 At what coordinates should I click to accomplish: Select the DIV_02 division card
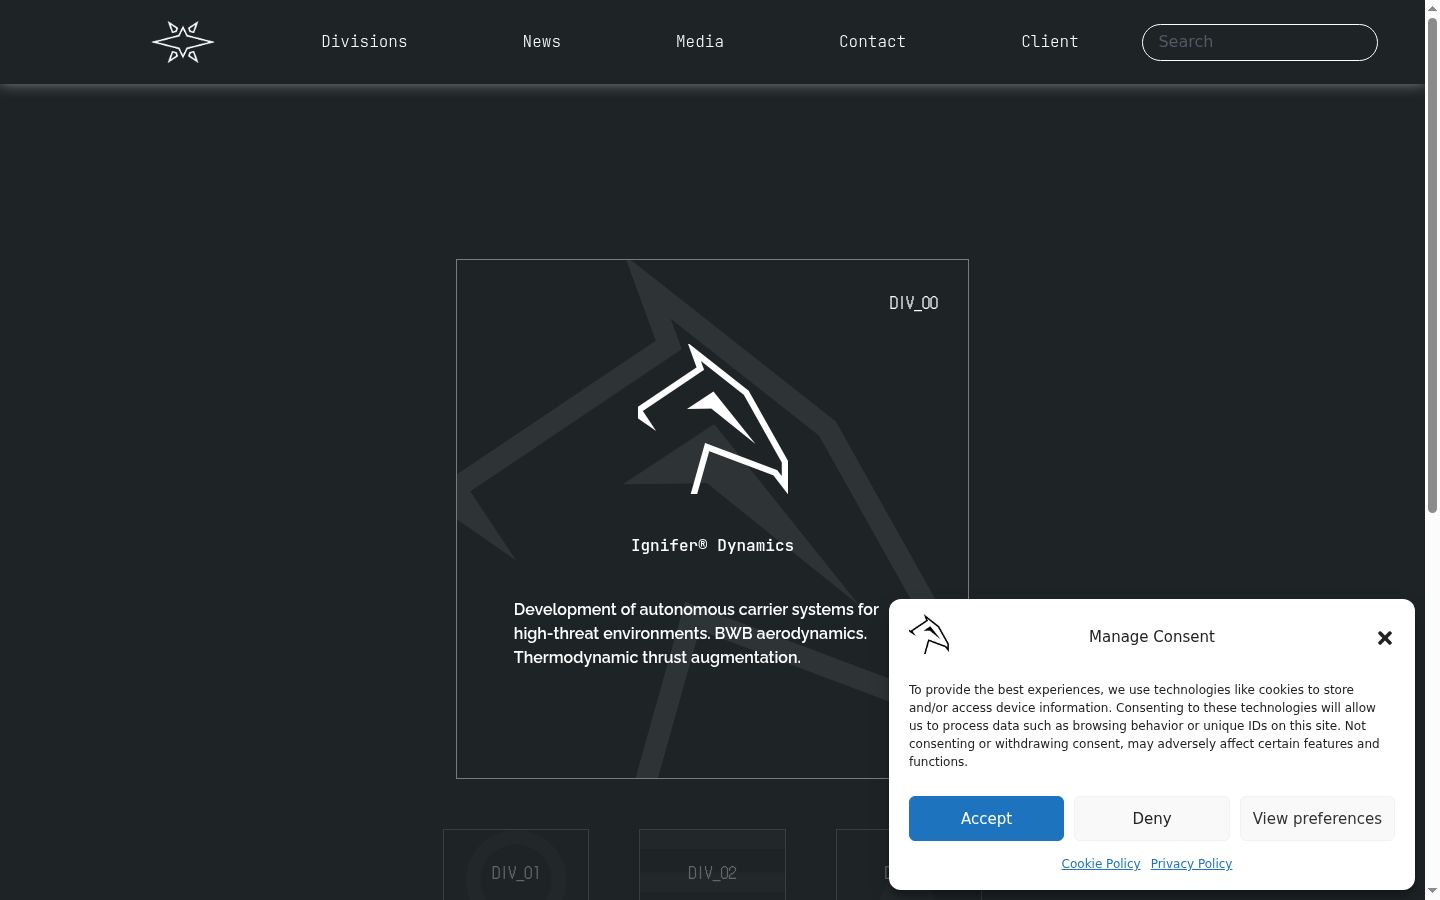click(712, 865)
